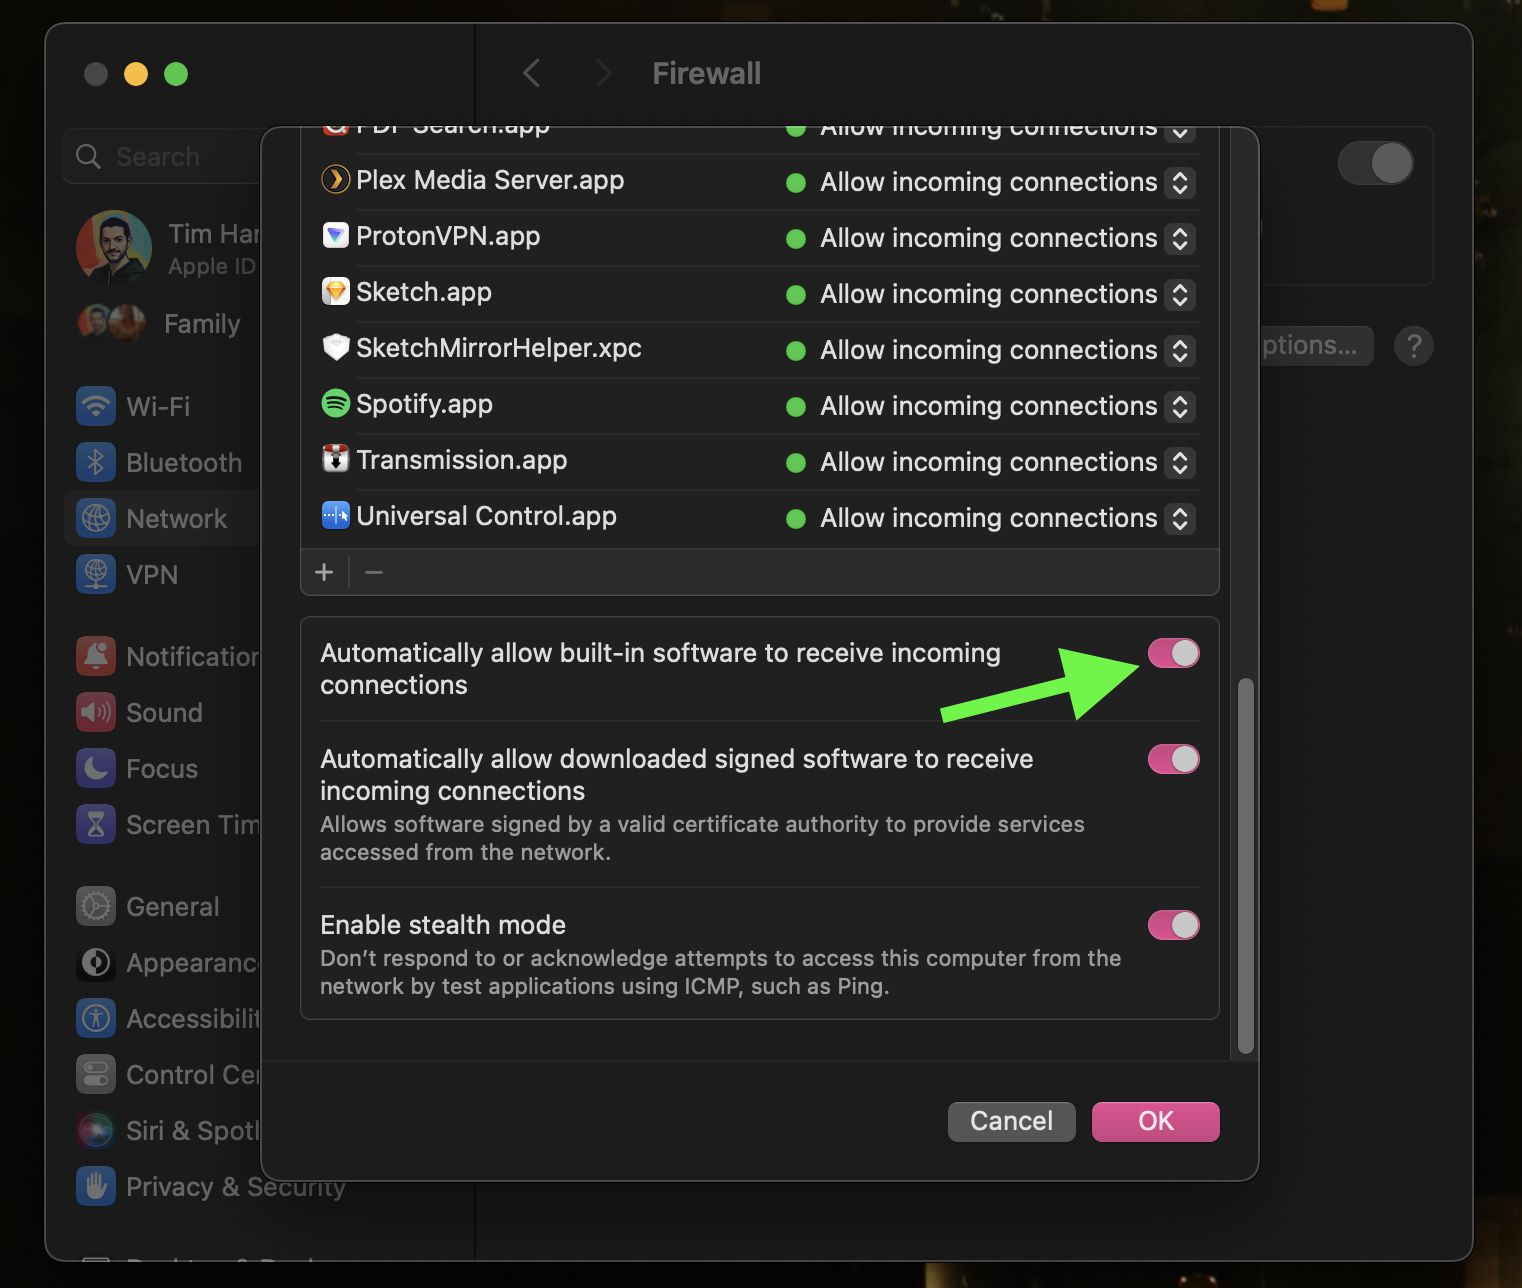Click the ProtonVPN.app icon

pyautogui.click(x=336, y=237)
